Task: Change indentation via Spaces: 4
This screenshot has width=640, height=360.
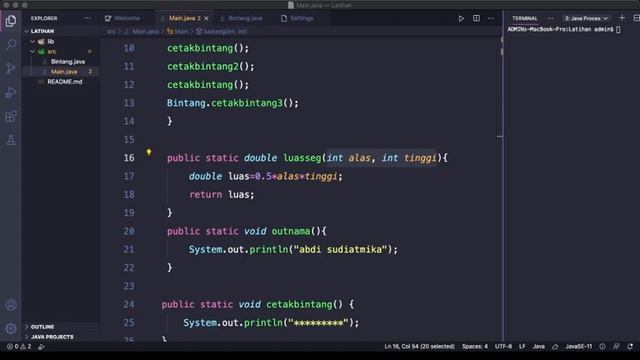Action: [x=475, y=347]
